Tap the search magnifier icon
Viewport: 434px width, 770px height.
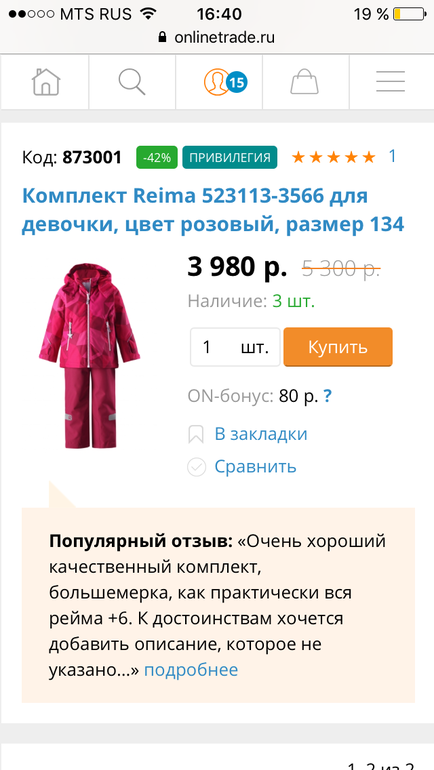(x=132, y=82)
